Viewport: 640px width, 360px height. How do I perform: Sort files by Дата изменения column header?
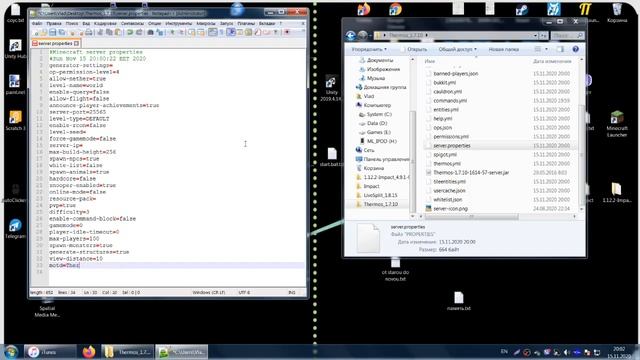coord(552,61)
